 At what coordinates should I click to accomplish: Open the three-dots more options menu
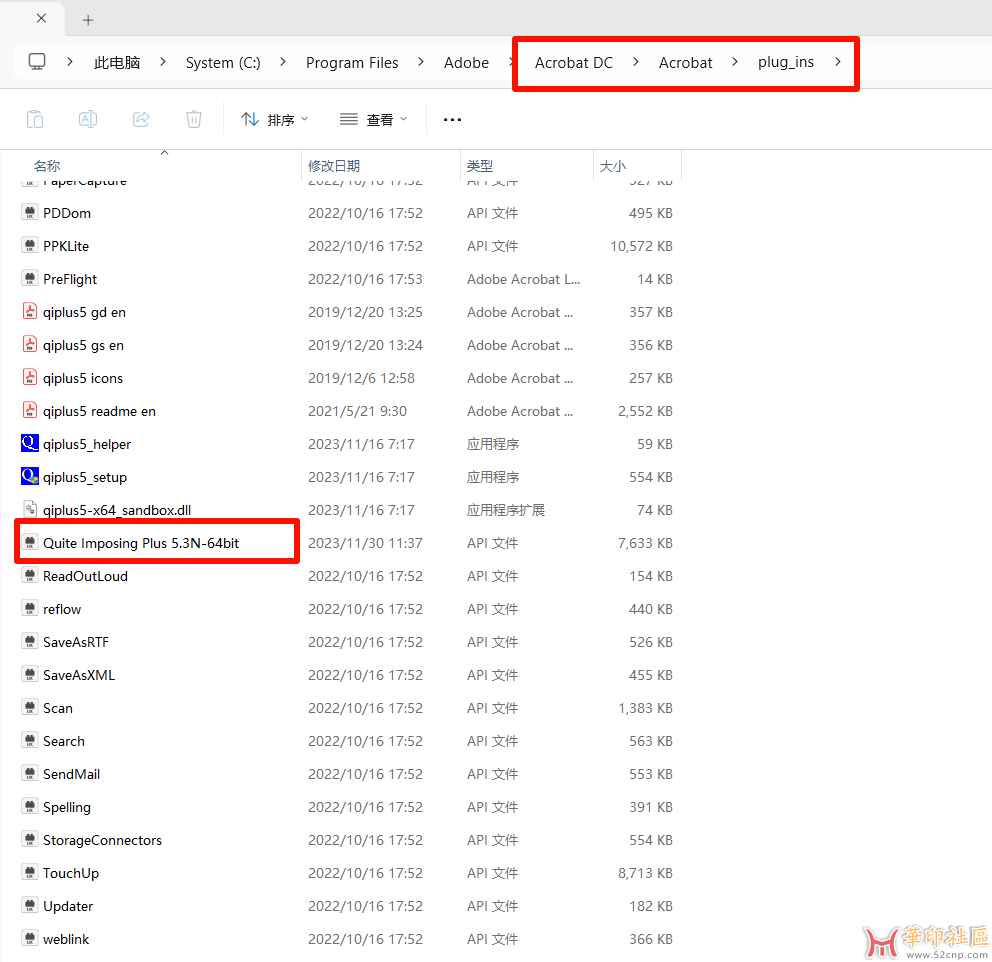coord(452,120)
